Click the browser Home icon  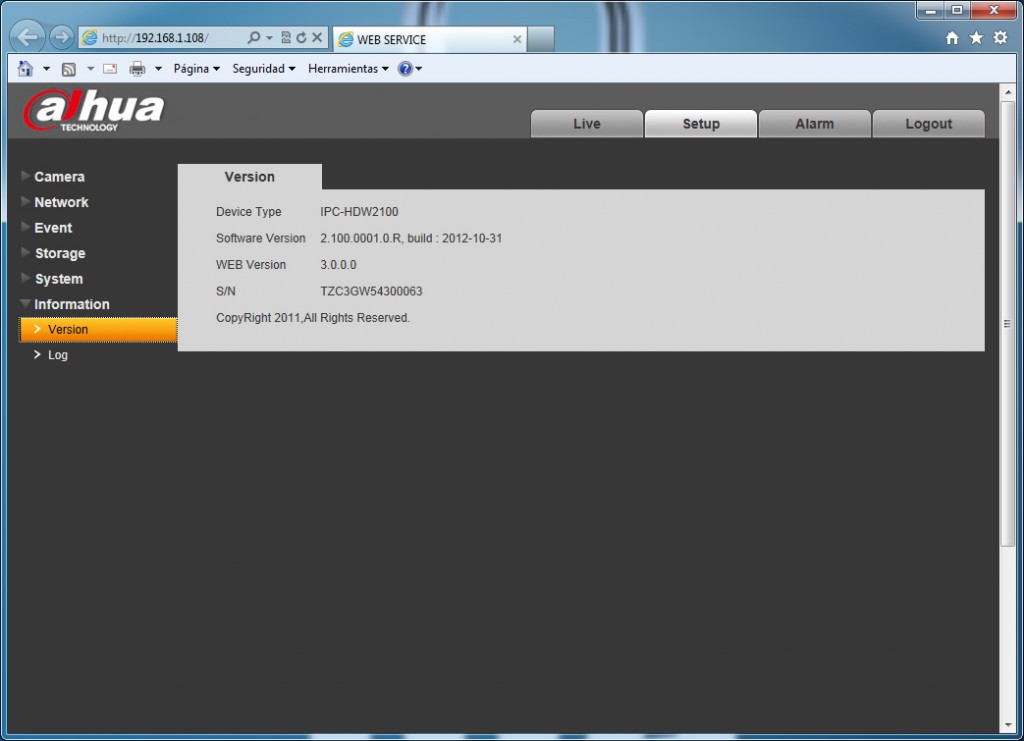pos(950,35)
